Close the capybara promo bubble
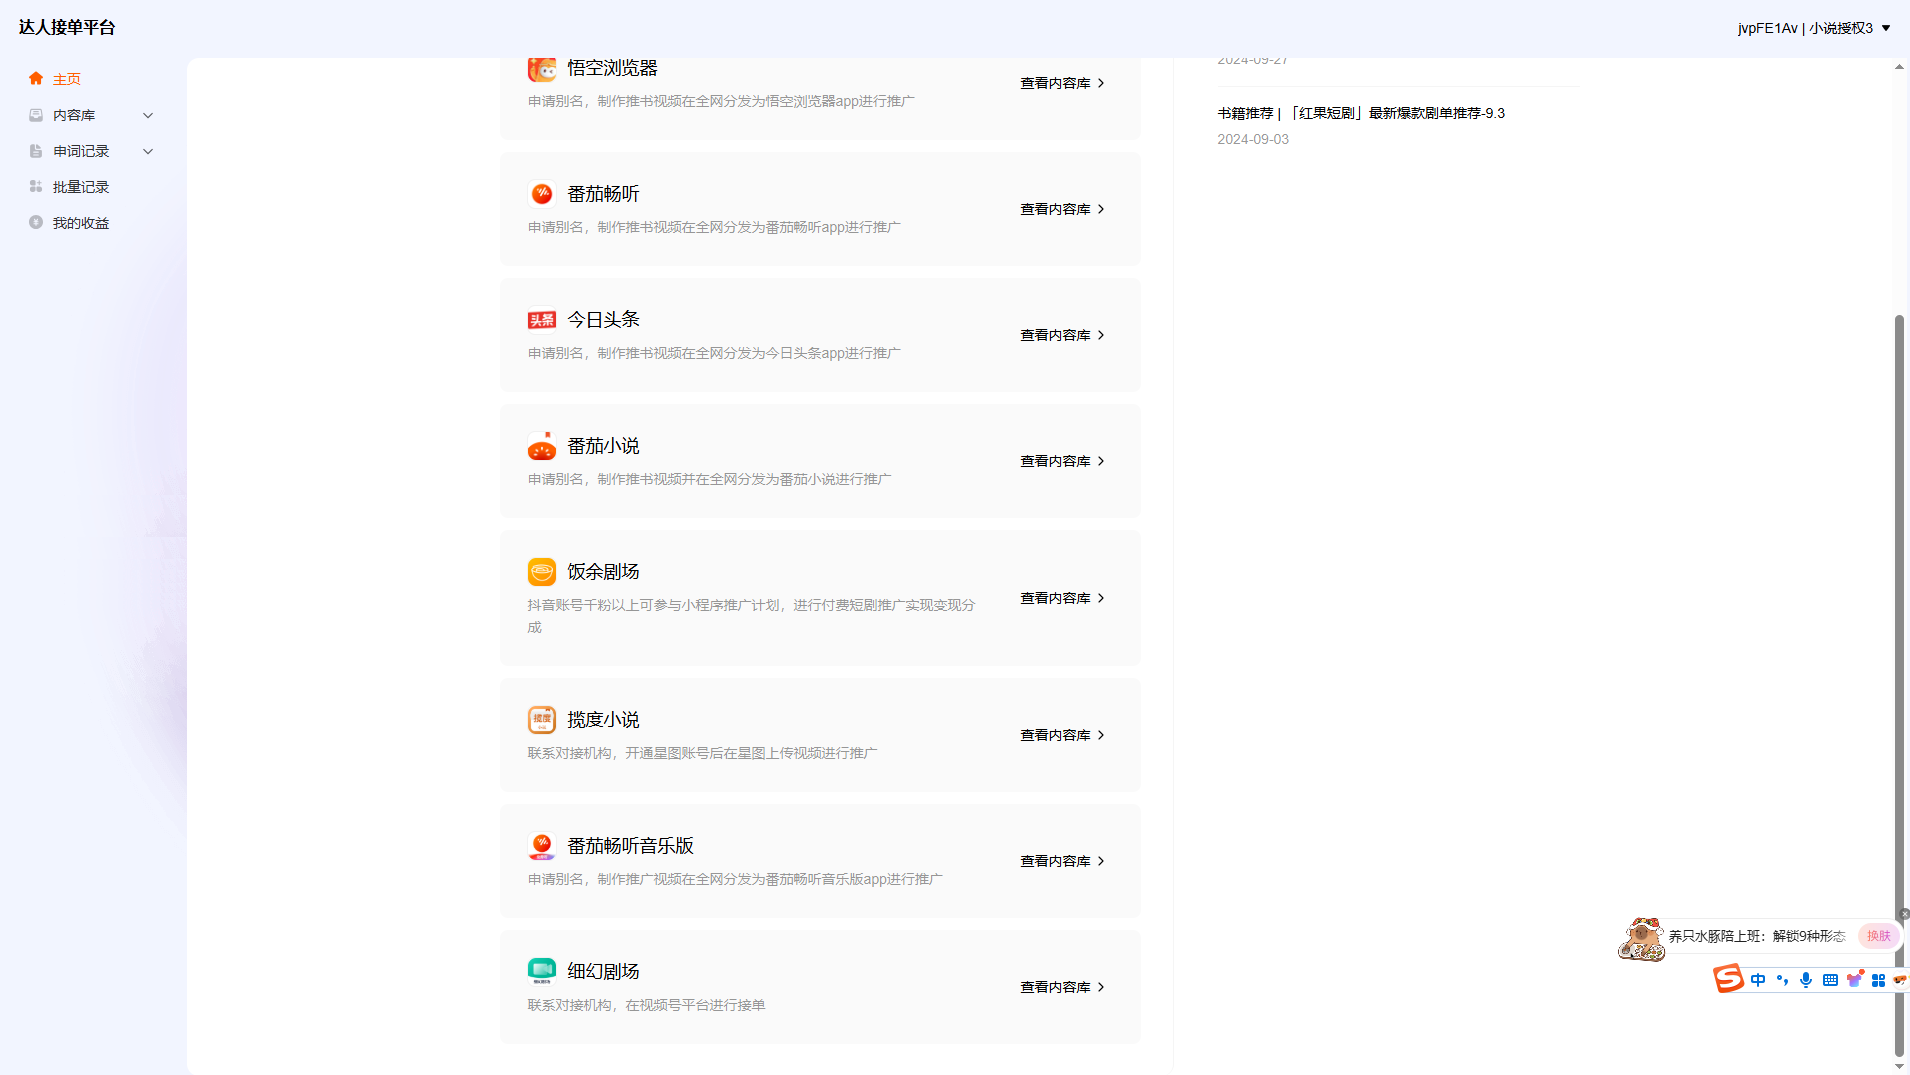 pos(1904,914)
